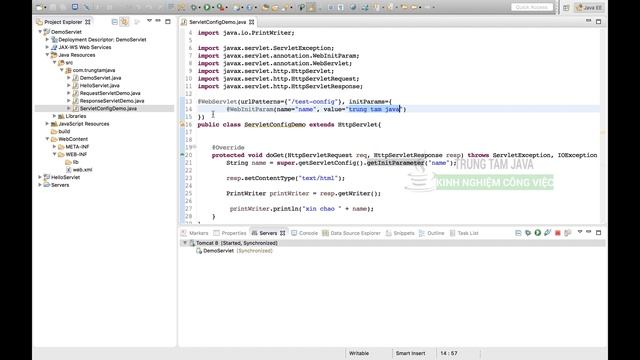Click Smart Insert status bar entry

tap(410, 353)
